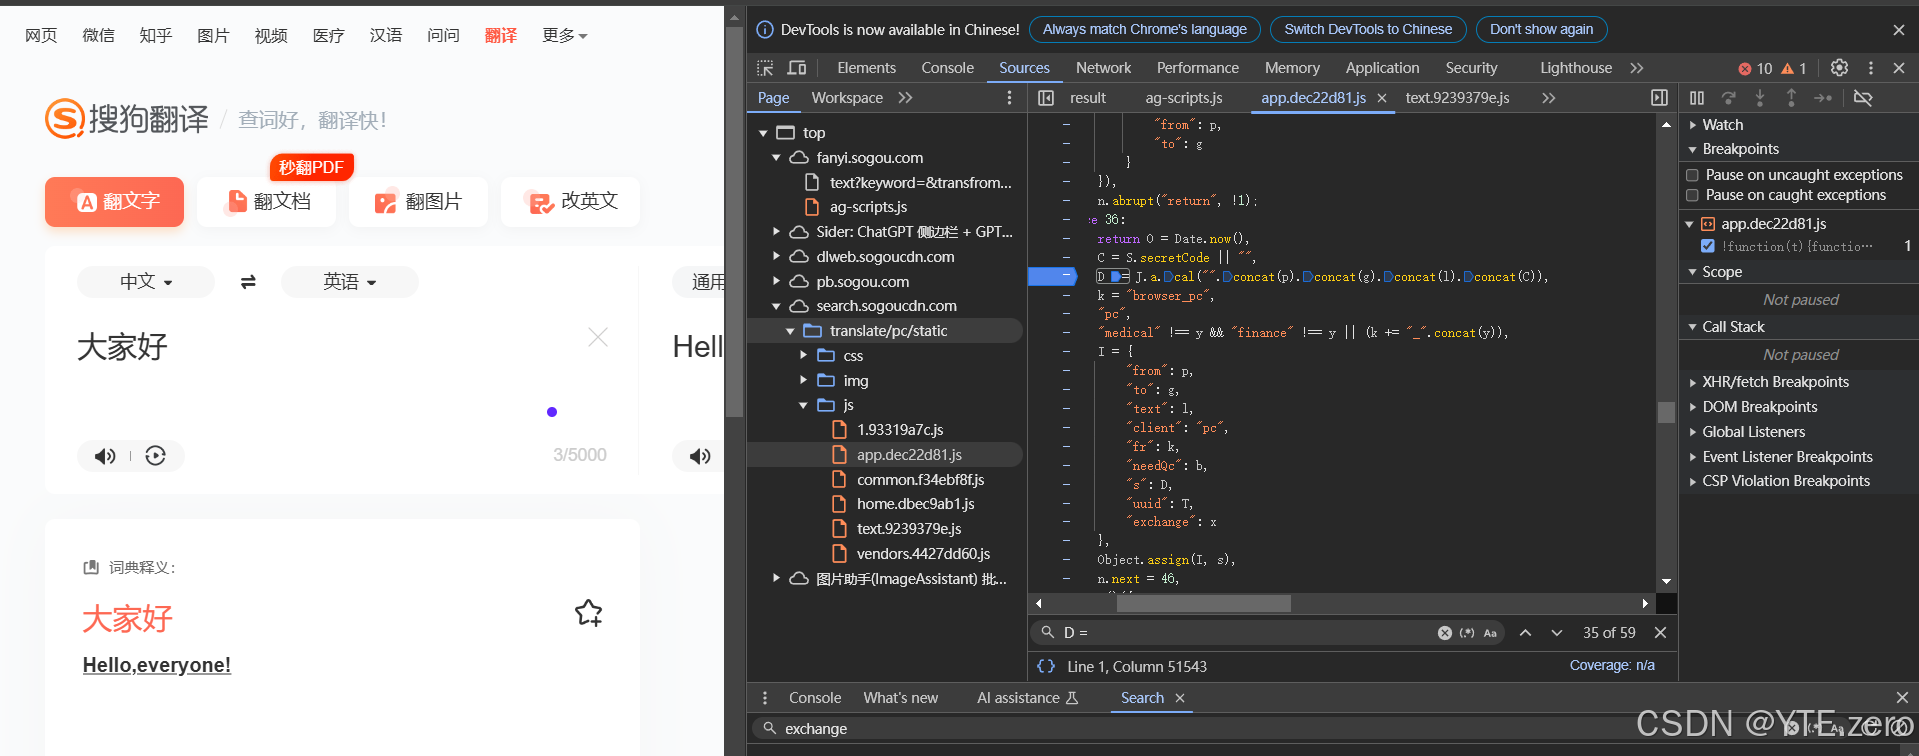The image size is (1919, 756).
Task: Clear the 'D =' find field
Action: click(x=1445, y=633)
